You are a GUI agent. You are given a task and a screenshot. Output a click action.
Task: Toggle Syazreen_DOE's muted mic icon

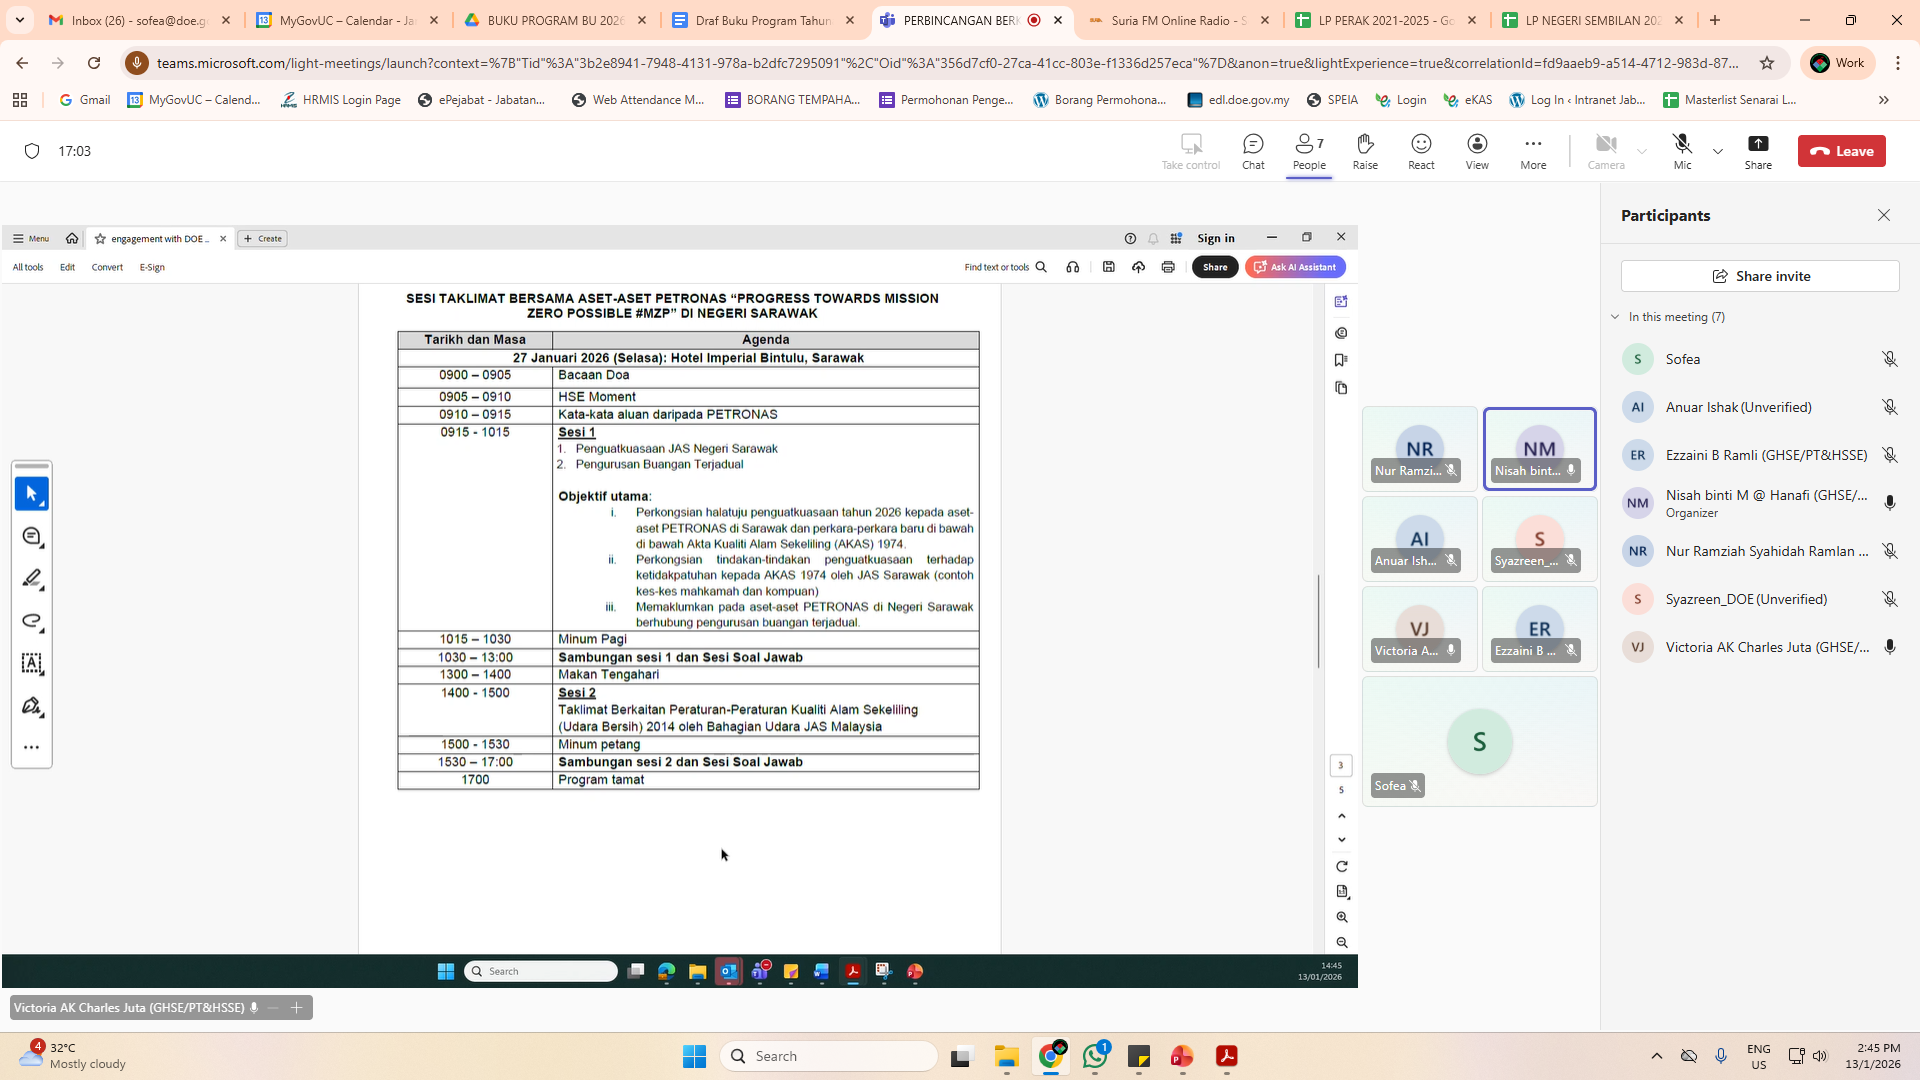click(1889, 599)
